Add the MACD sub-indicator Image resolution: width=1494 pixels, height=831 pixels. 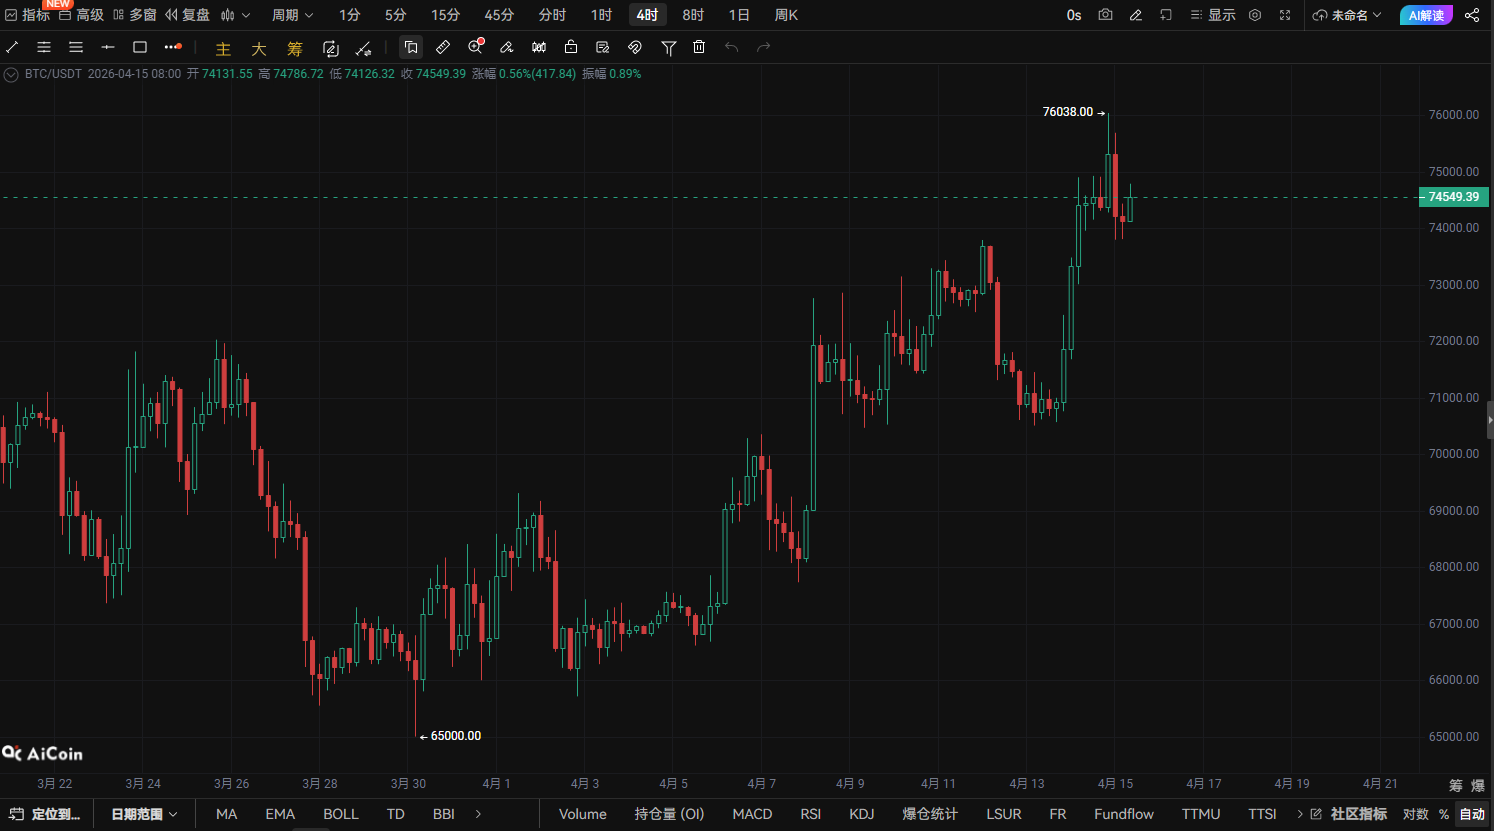[752, 814]
